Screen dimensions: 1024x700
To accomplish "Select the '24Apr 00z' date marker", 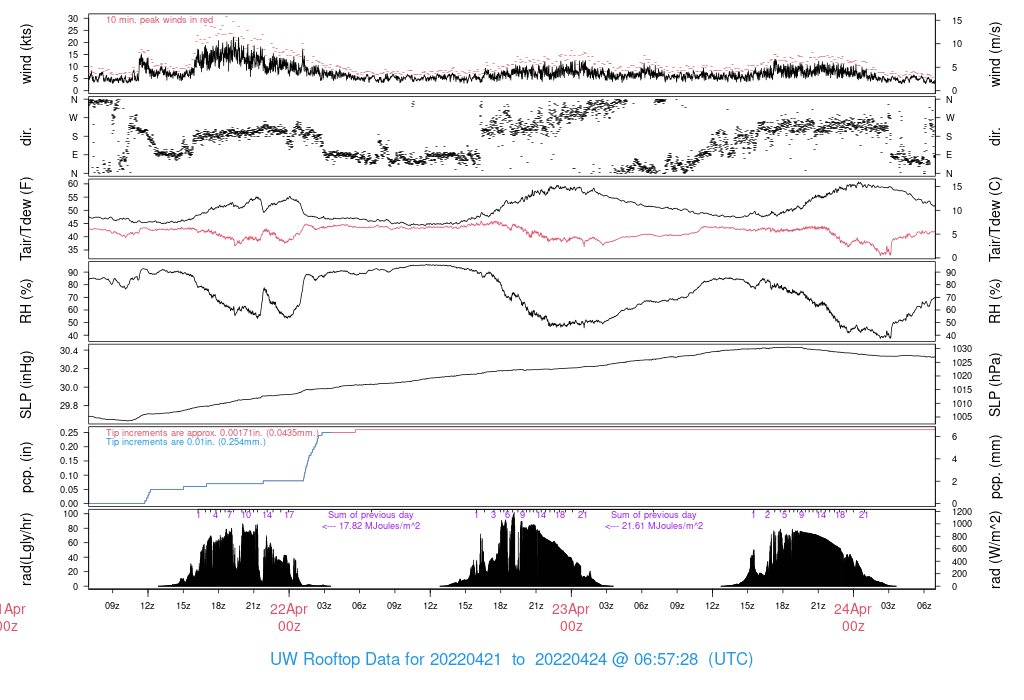I will coord(853,617).
